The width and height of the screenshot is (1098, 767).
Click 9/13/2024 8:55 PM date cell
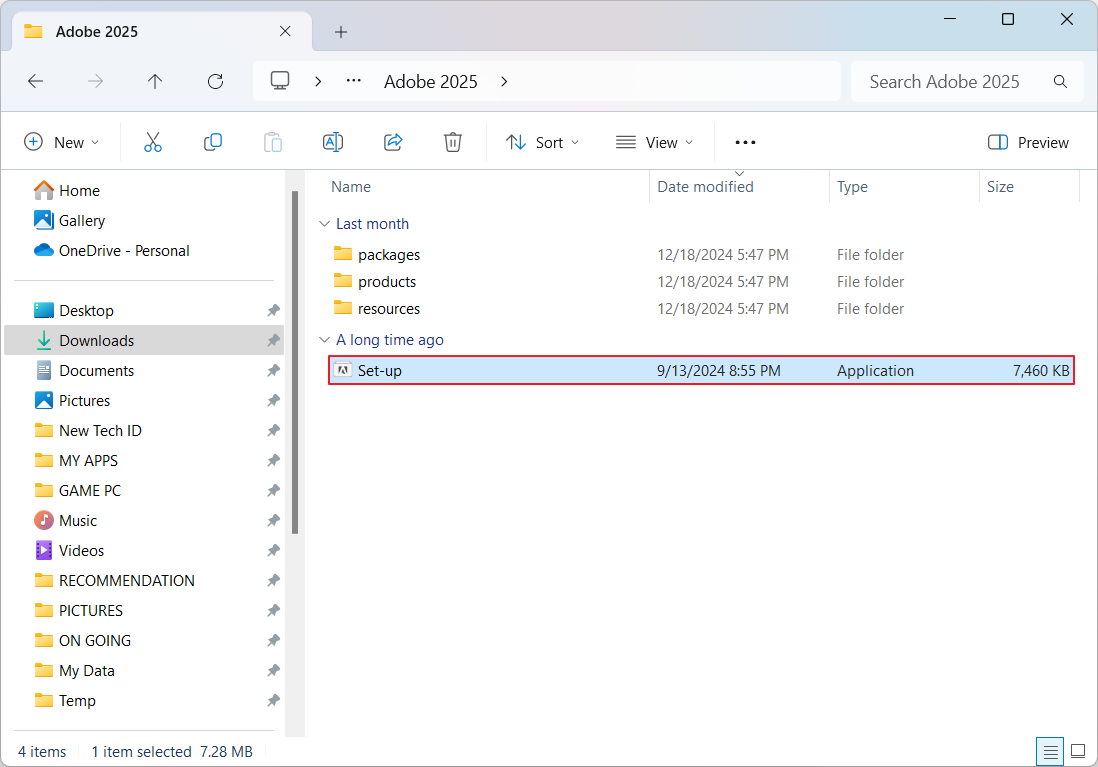point(718,371)
